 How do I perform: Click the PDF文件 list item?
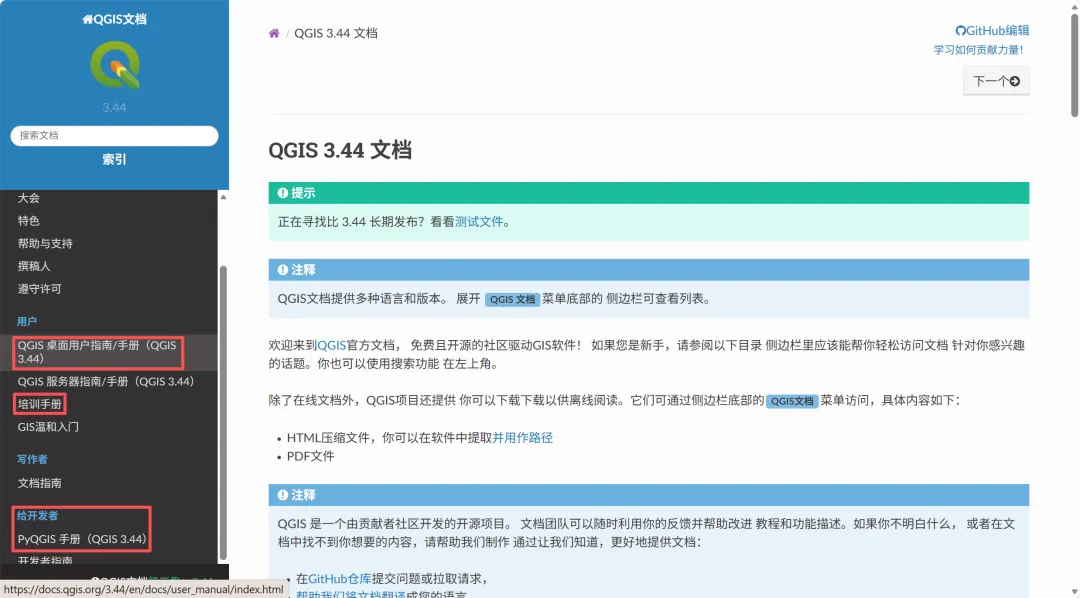click(x=311, y=457)
